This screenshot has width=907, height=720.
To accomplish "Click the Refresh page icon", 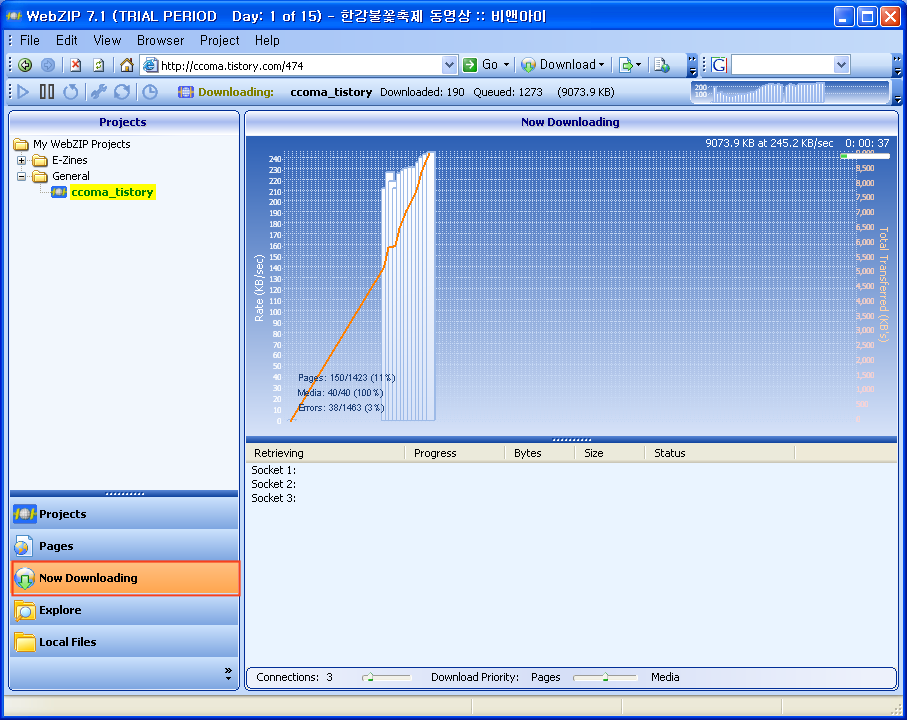I will [x=99, y=65].
